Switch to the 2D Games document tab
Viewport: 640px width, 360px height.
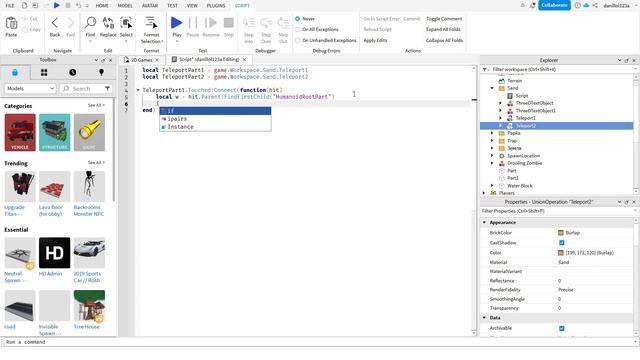142,60
